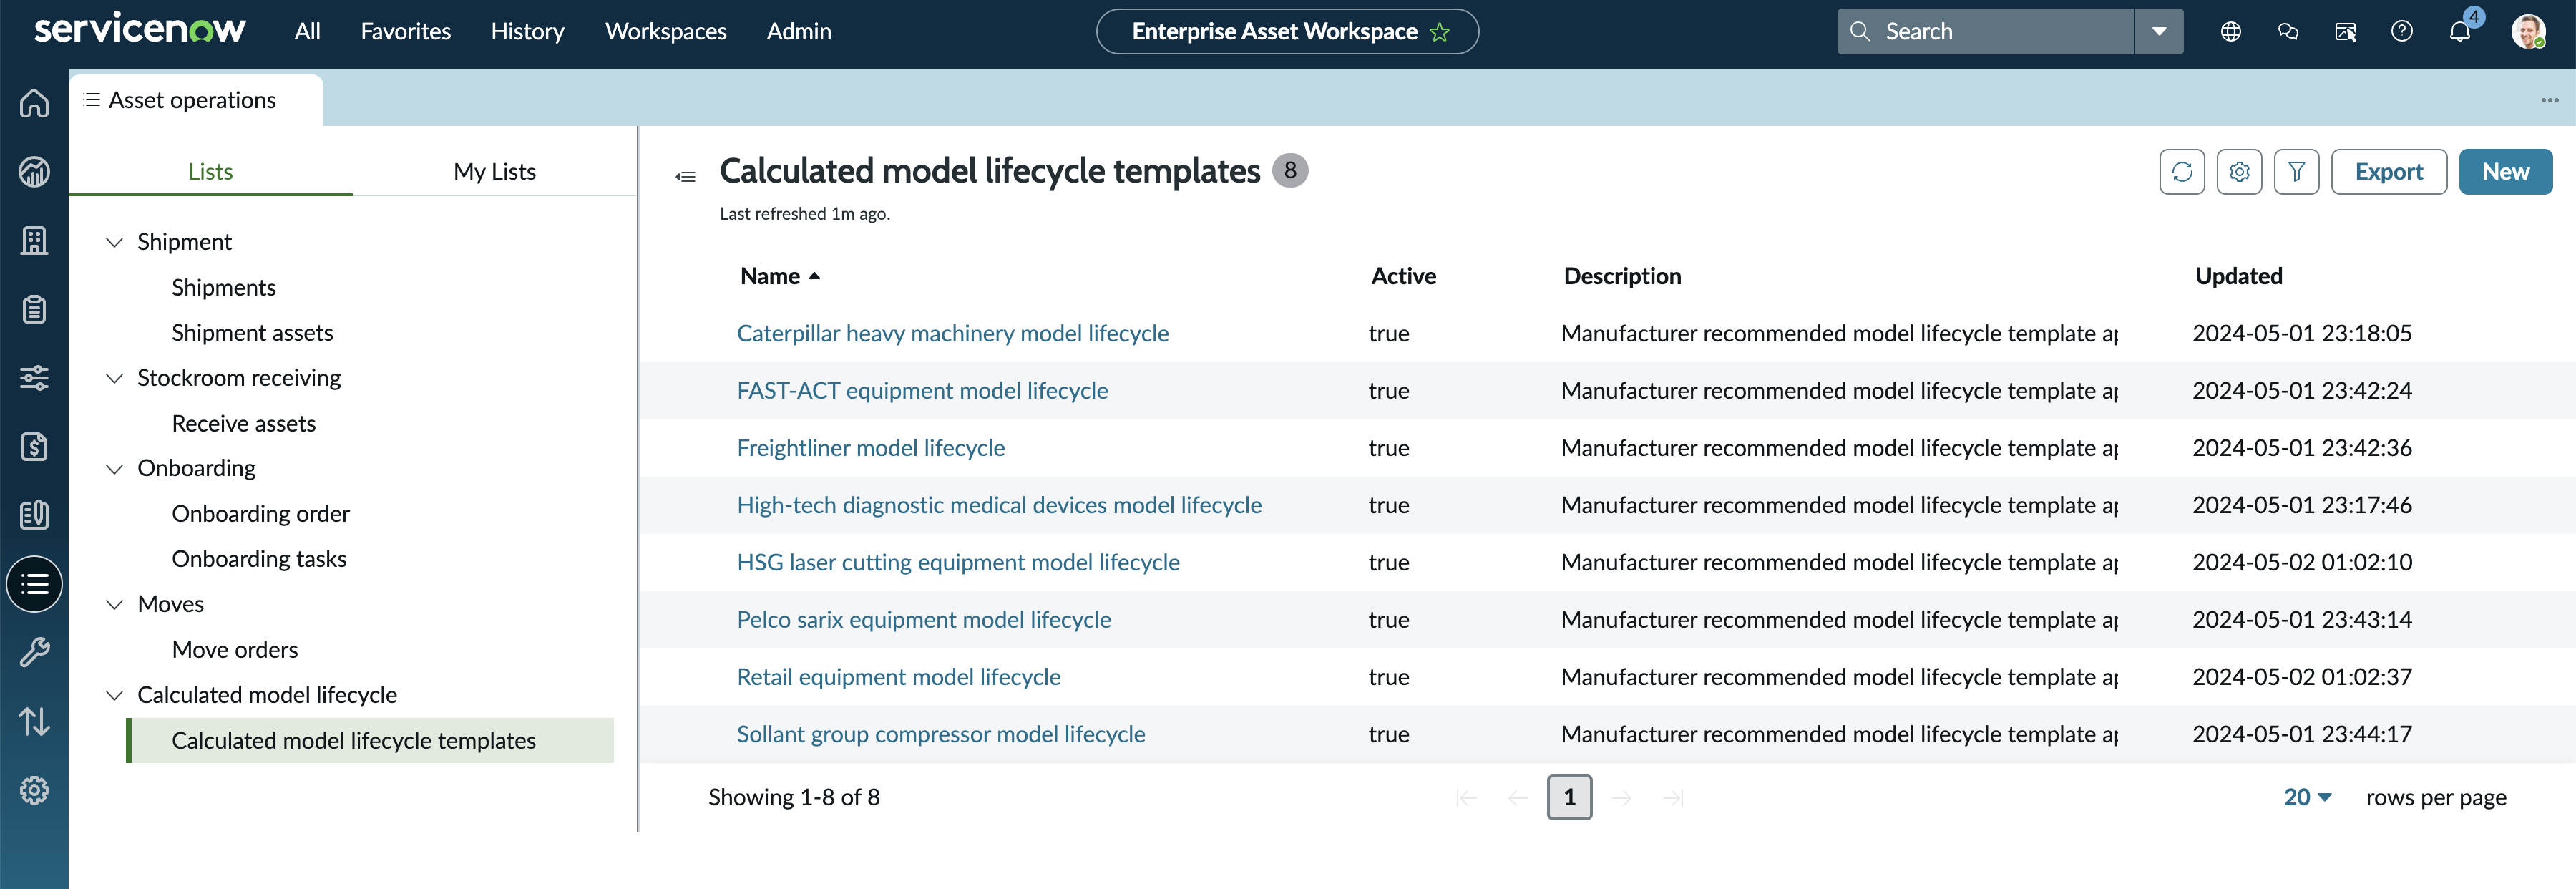Open the Receive assets list
The image size is (2576, 889).
[243, 424]
